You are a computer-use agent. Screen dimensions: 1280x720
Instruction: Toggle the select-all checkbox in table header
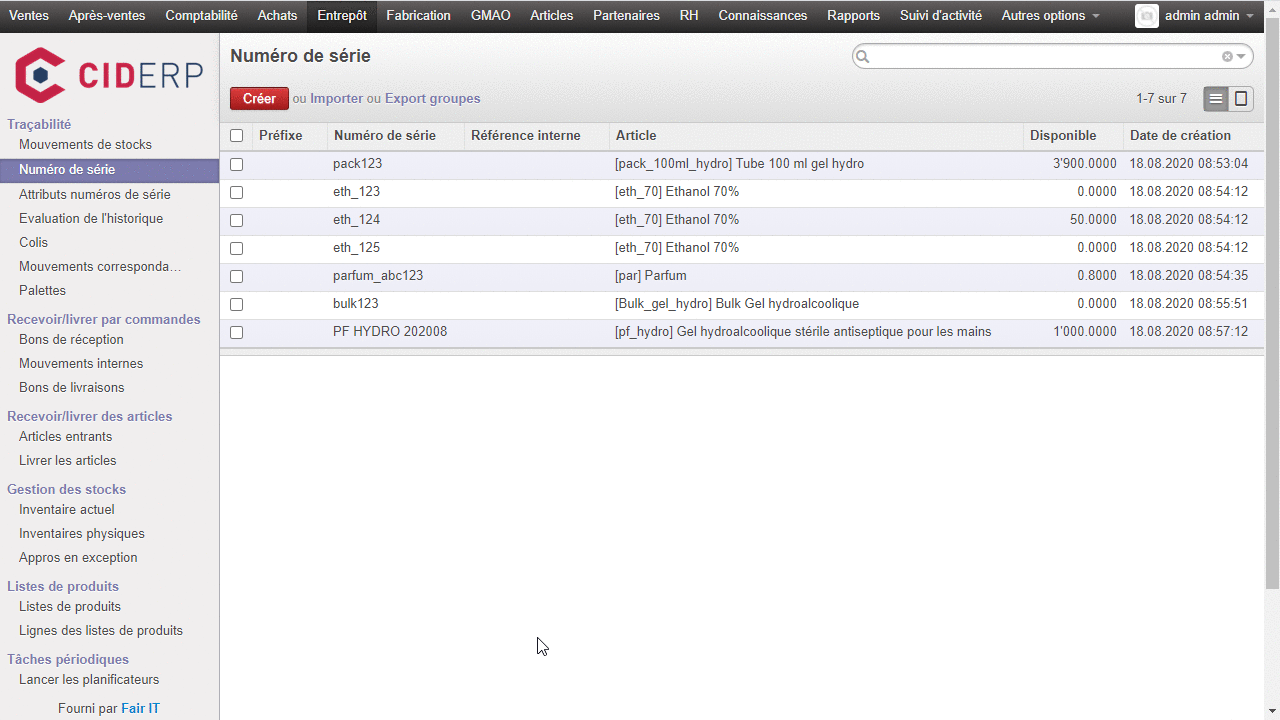click(x=236, y=136)
